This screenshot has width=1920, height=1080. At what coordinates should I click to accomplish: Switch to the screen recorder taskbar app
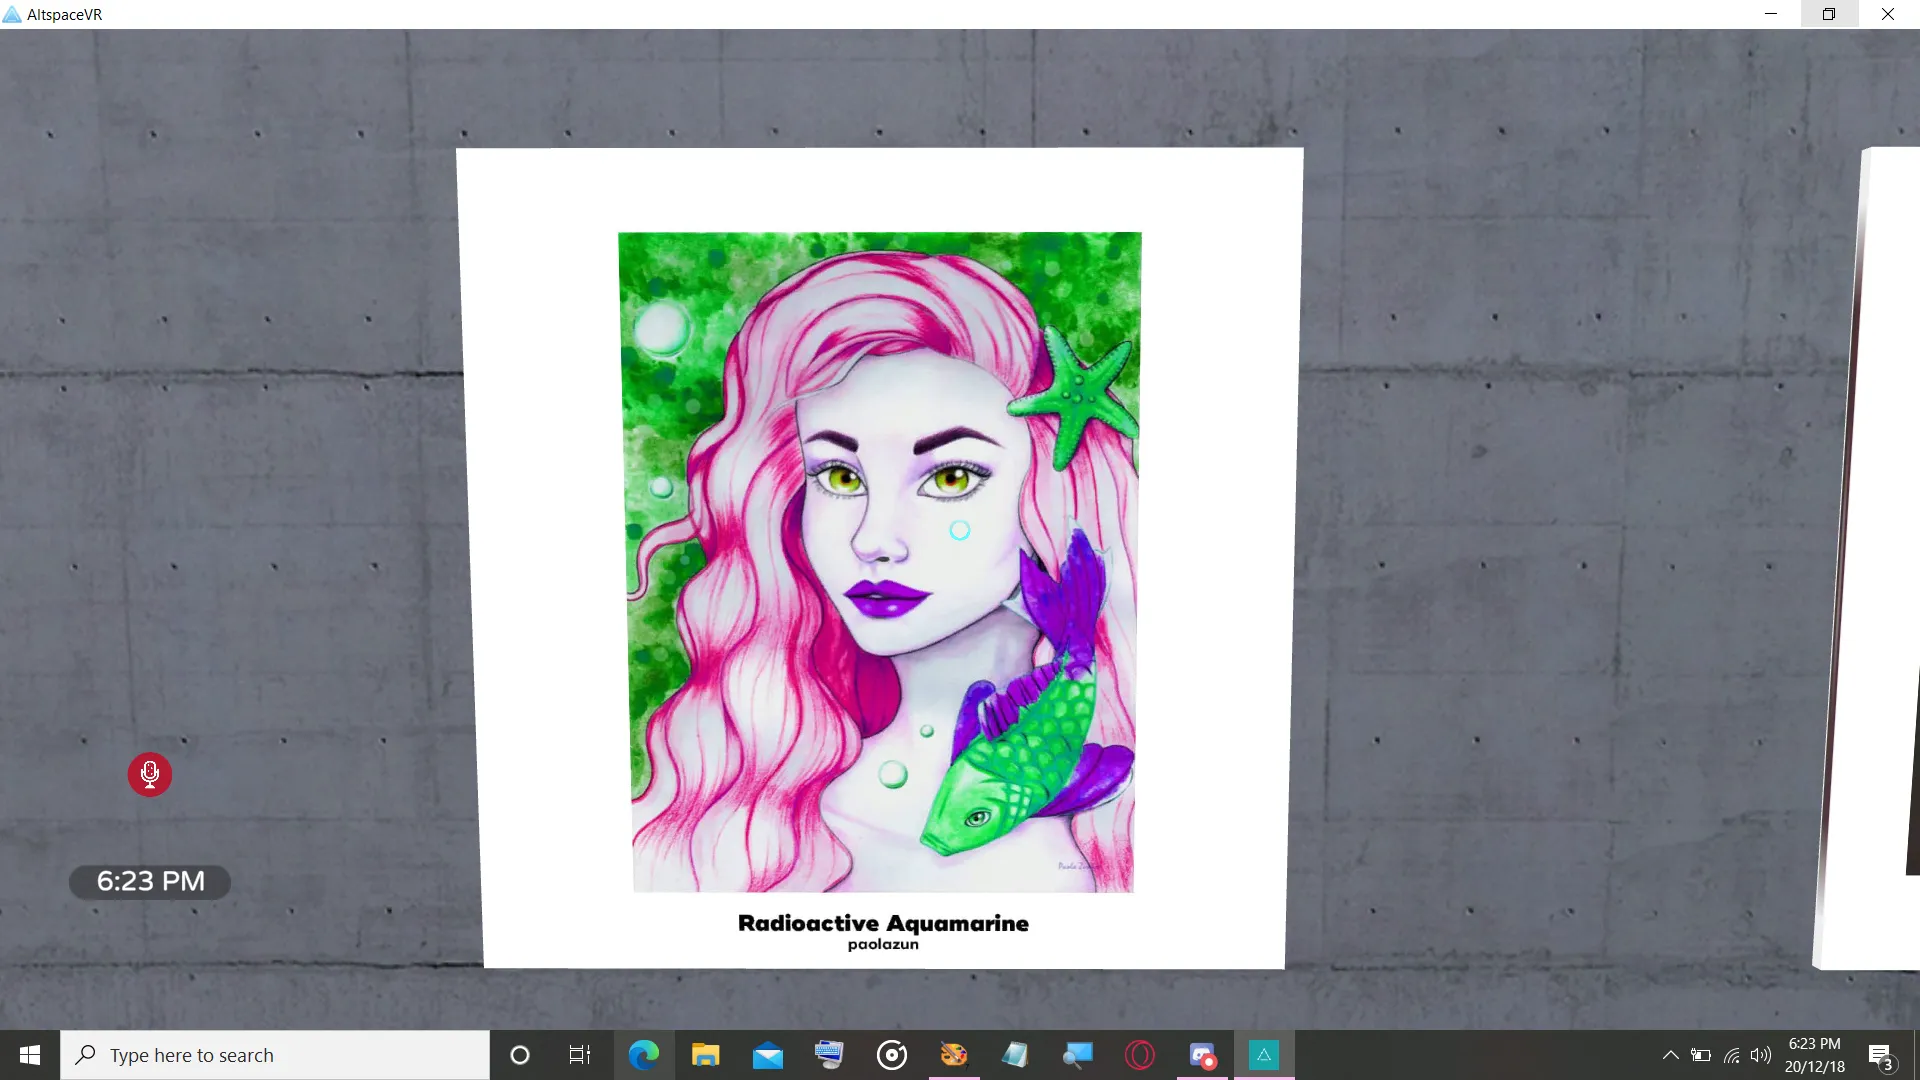1202,1055
